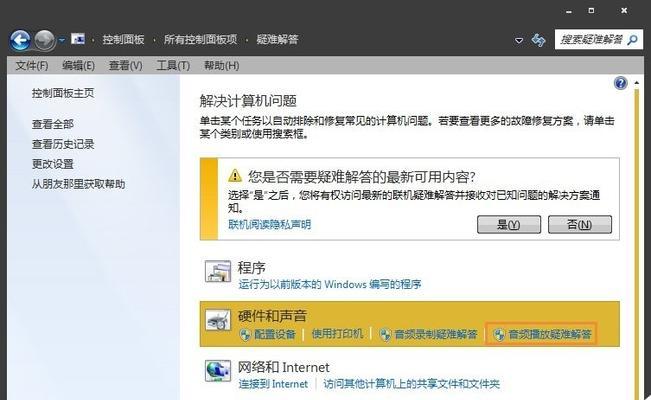Open the 配置设备 troubleshooter

pyautogui.click(x=274, y=334)
